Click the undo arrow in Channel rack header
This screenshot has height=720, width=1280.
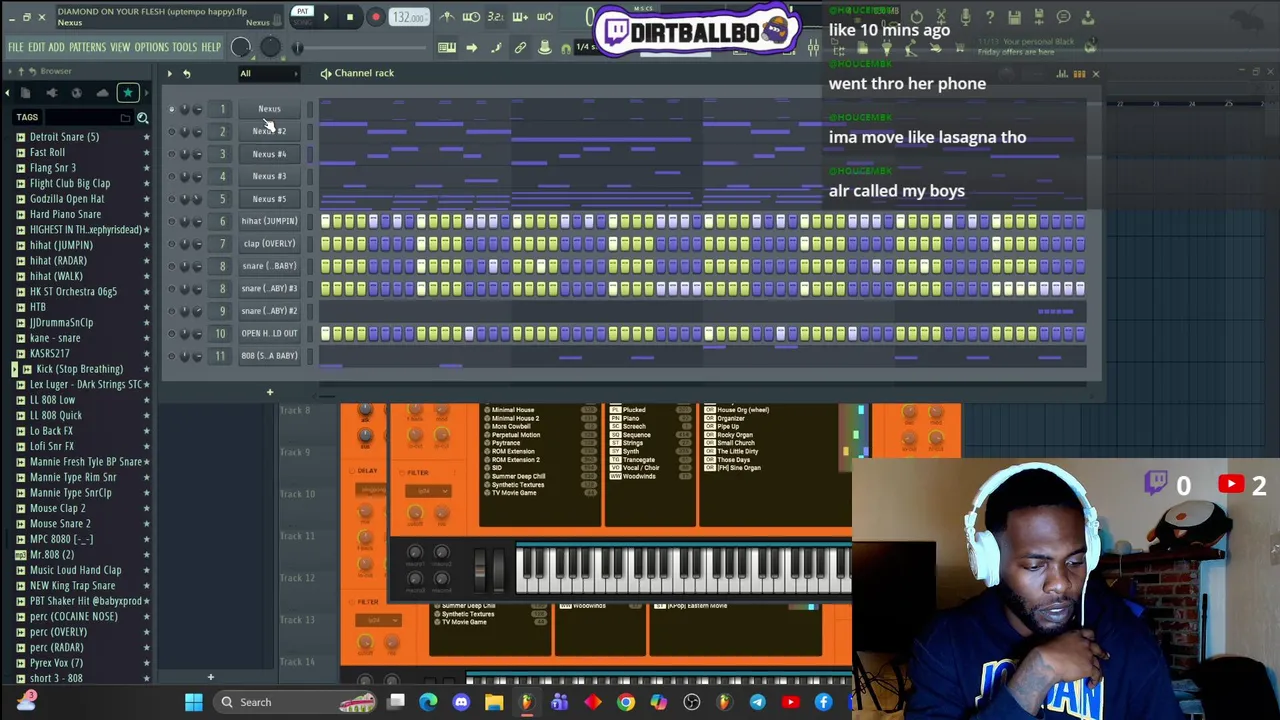point(186,73)
